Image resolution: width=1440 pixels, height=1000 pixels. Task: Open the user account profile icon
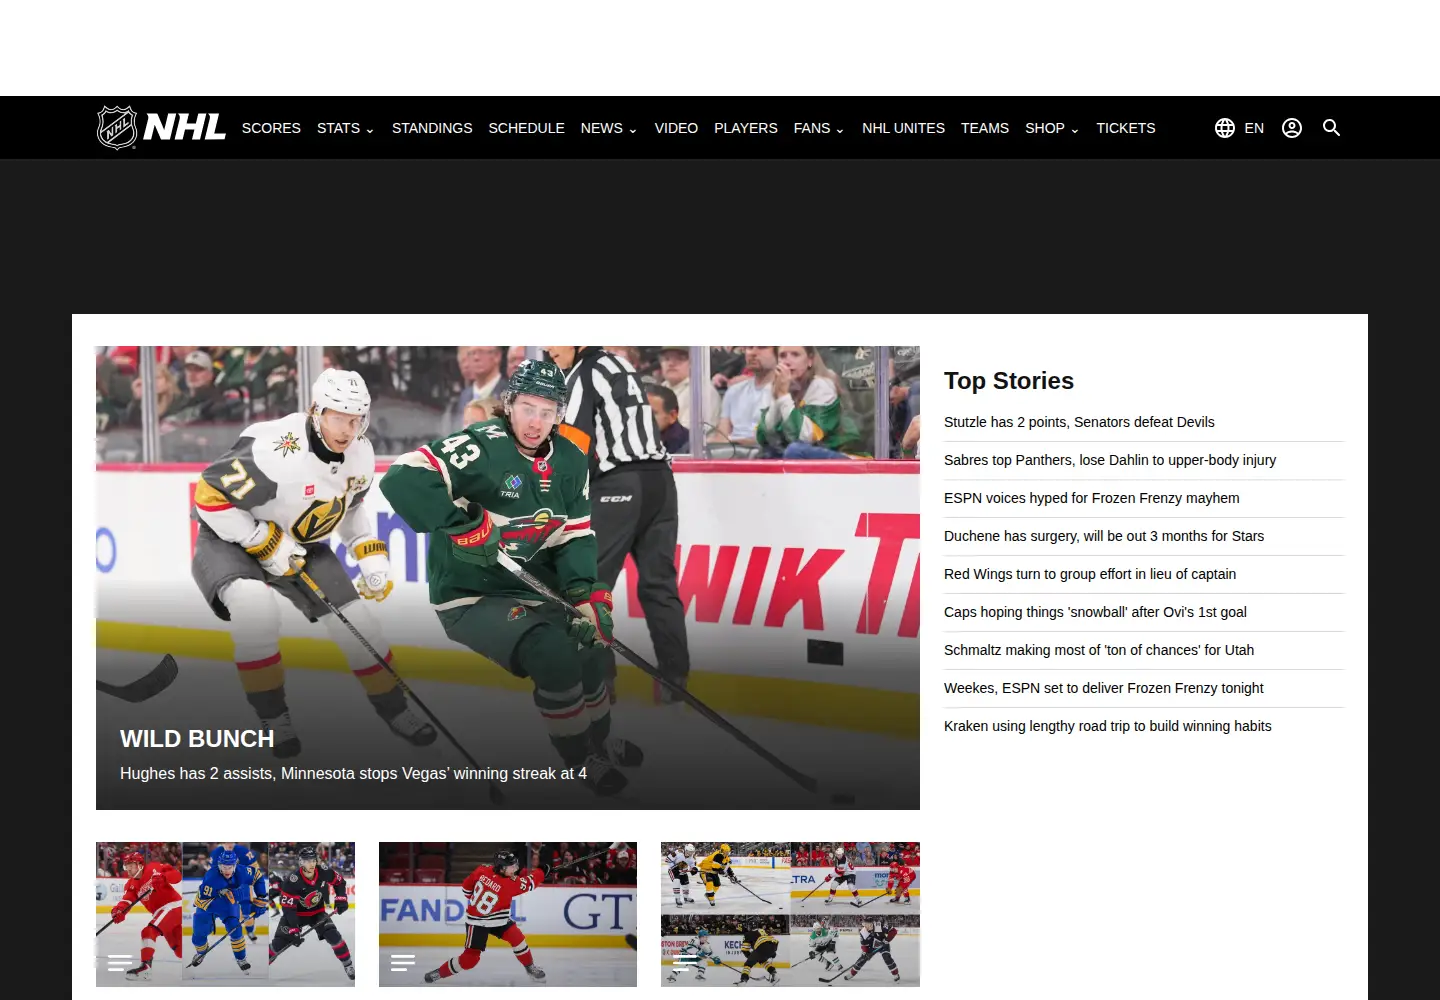coord(1292,128)
